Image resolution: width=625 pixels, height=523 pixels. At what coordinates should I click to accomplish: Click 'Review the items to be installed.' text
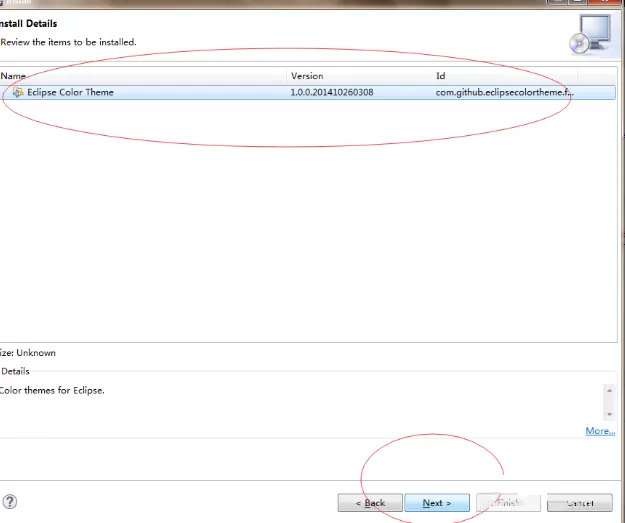coord(68,42)
